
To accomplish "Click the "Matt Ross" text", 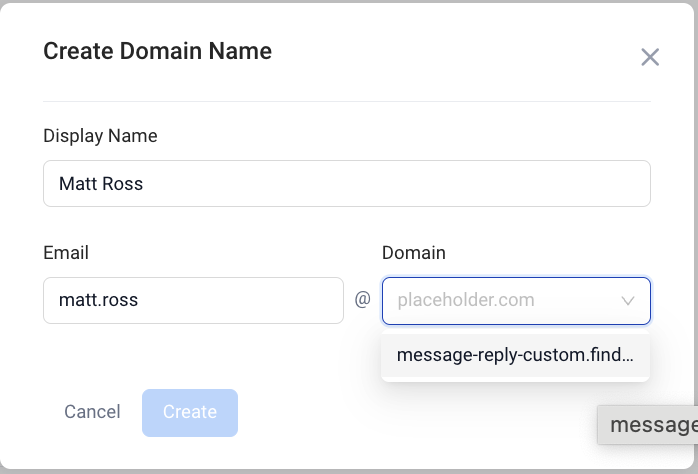I will pos(100,184).
